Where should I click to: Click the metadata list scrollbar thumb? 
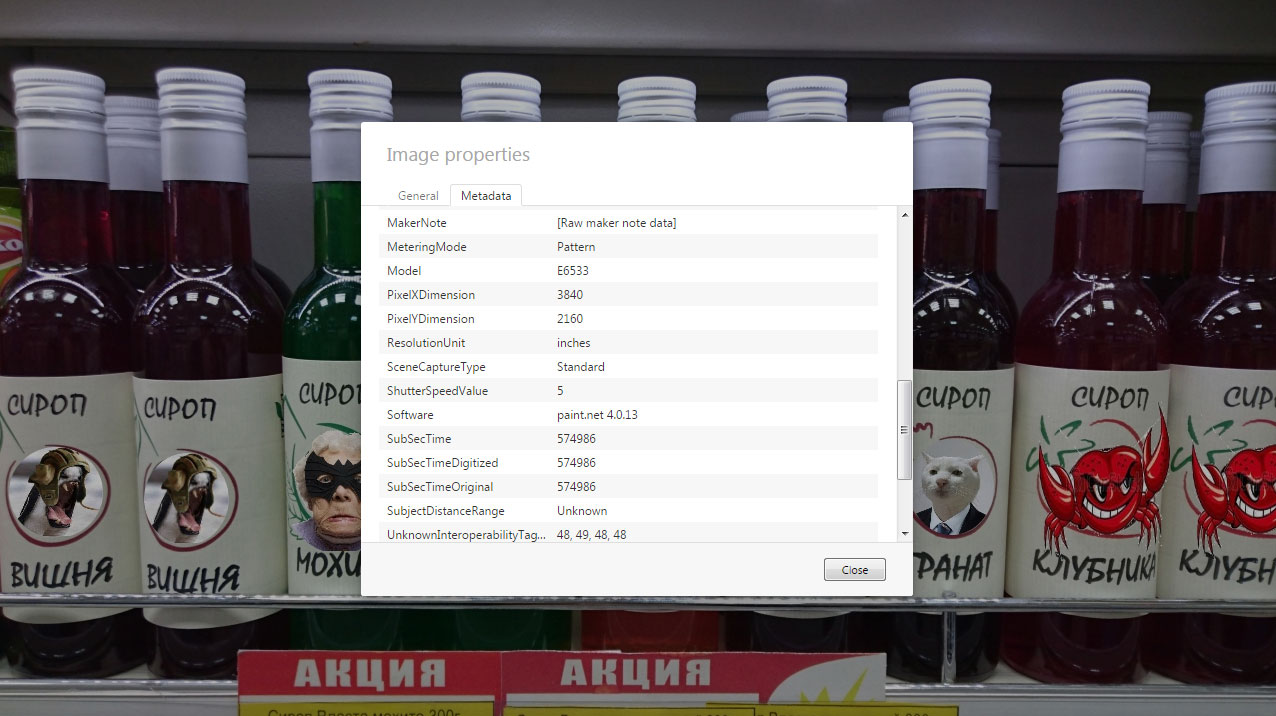pyautogui.click(x=905, y=430)
